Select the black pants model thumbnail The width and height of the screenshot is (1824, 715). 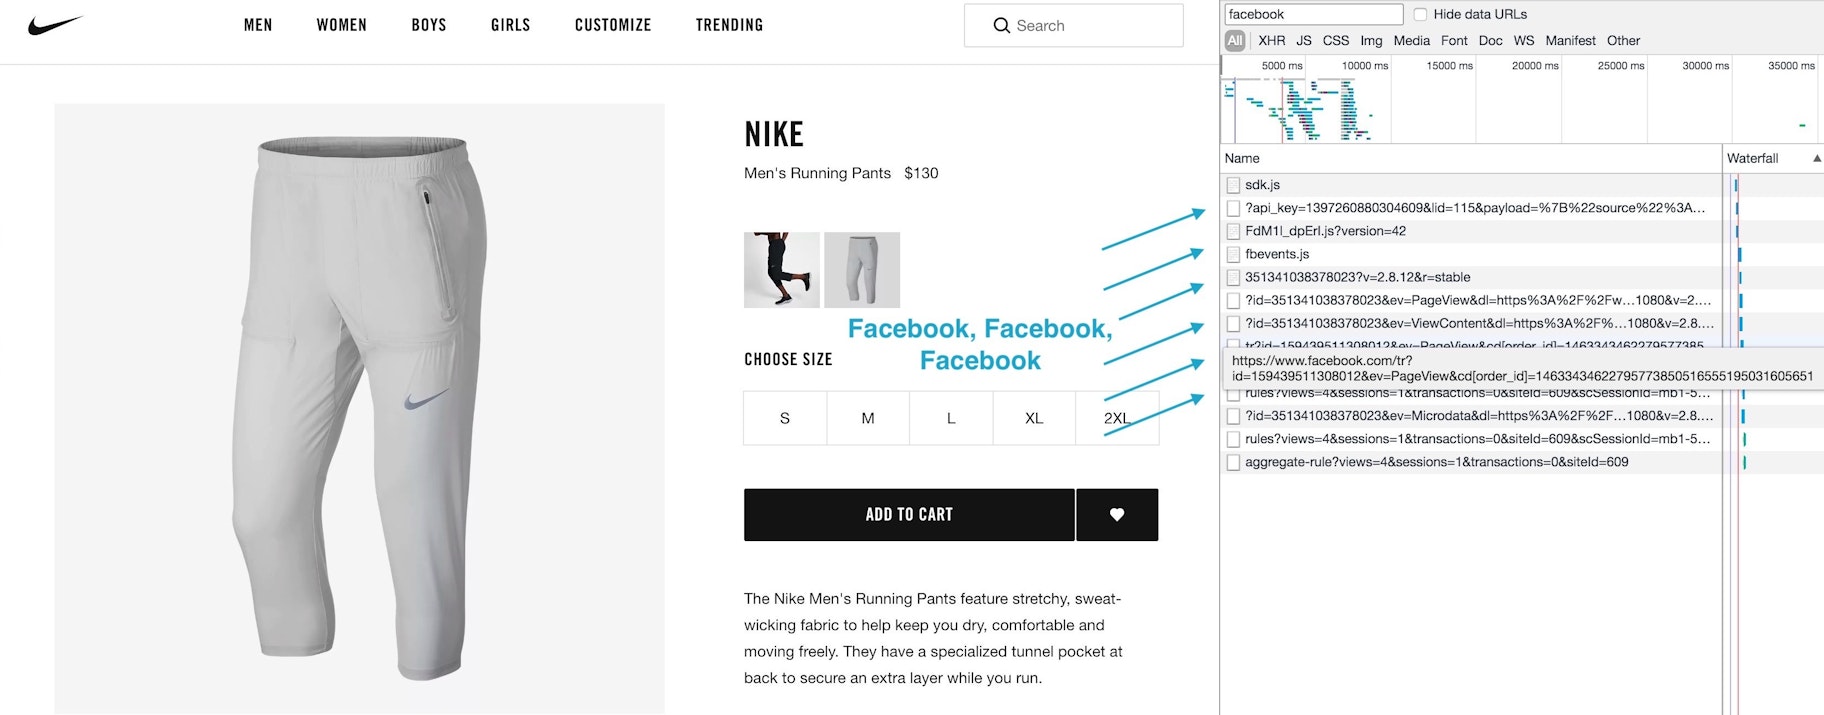(x=782, y=270)
